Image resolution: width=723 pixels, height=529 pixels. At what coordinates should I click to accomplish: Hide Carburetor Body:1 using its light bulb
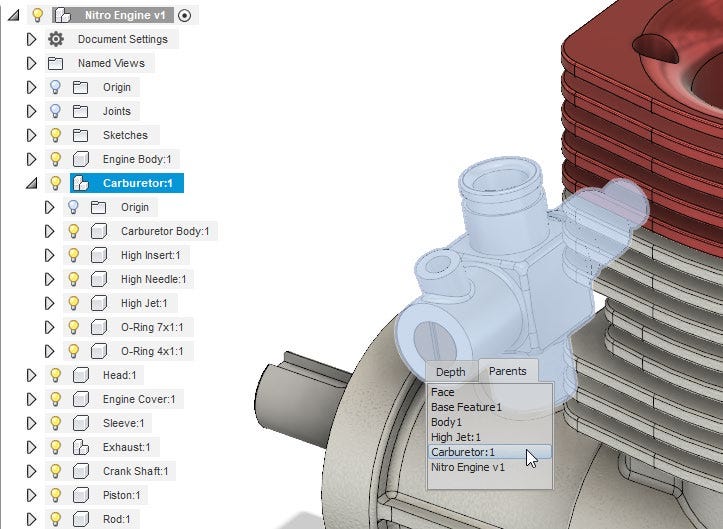coord(73,231)
